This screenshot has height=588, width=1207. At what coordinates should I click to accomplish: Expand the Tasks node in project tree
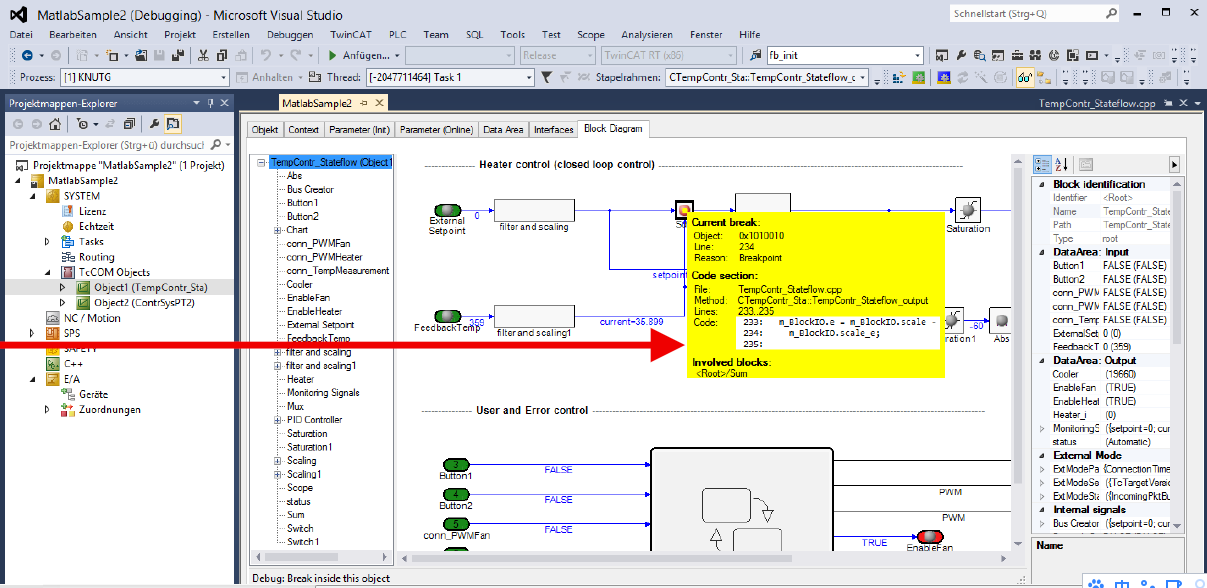coord(47,242)
